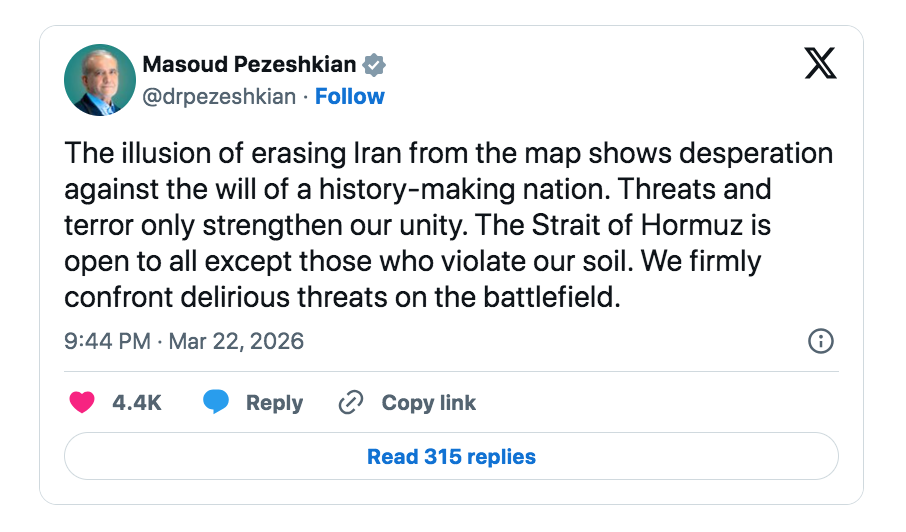Click the 4.4K likes count
The width and height of the screenshot is (906, 532).
point(137,403)
